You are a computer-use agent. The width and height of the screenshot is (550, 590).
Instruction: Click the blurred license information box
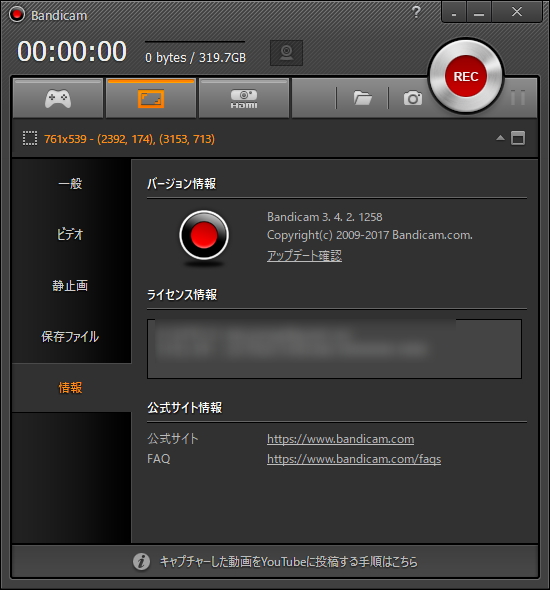coord(334,349)
